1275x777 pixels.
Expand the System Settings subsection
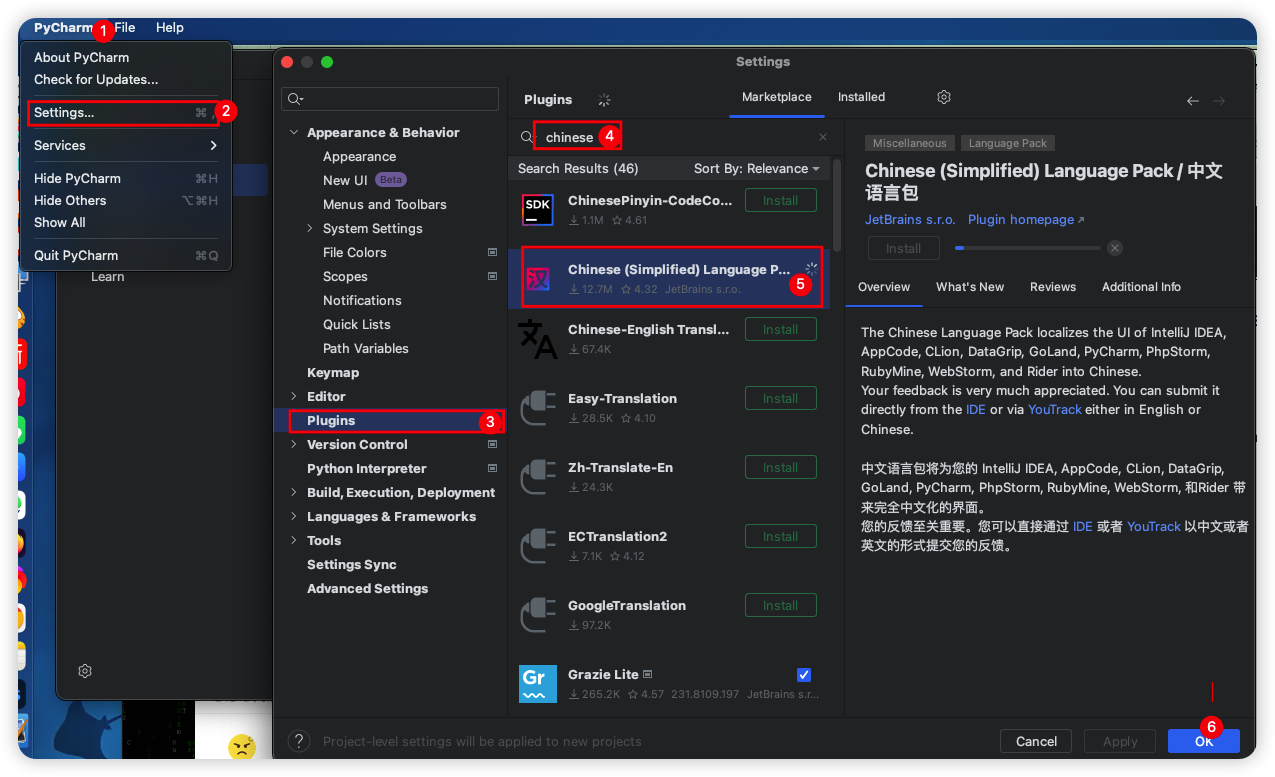click(310, 229)
